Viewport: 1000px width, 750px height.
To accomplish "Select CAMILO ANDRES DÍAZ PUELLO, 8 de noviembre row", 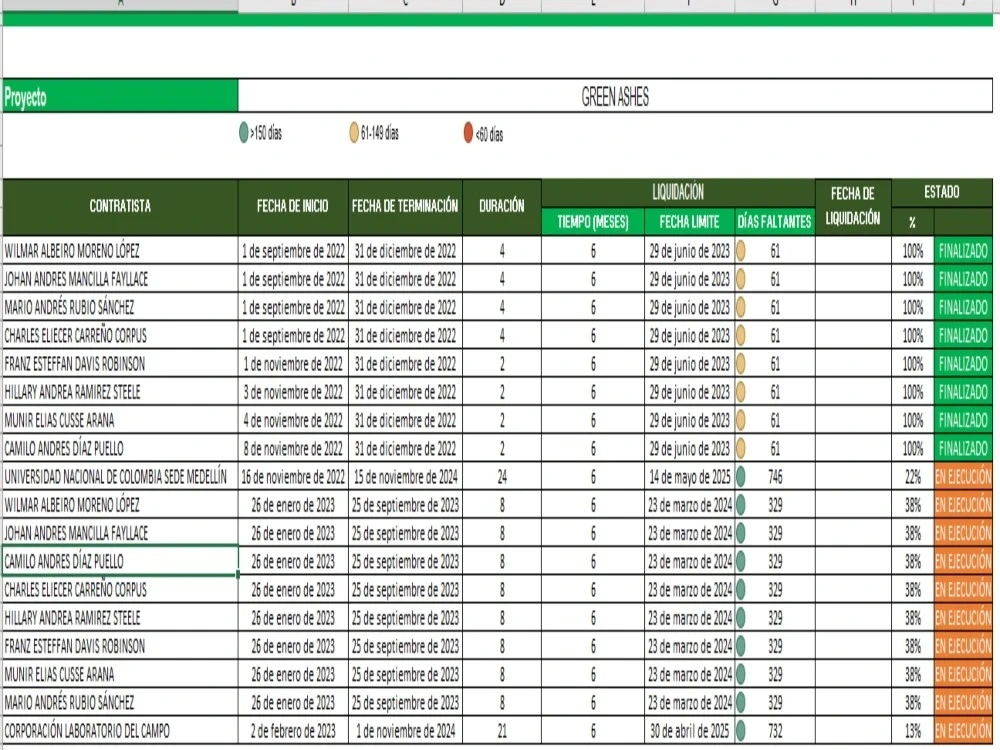I will coord(121,448).
